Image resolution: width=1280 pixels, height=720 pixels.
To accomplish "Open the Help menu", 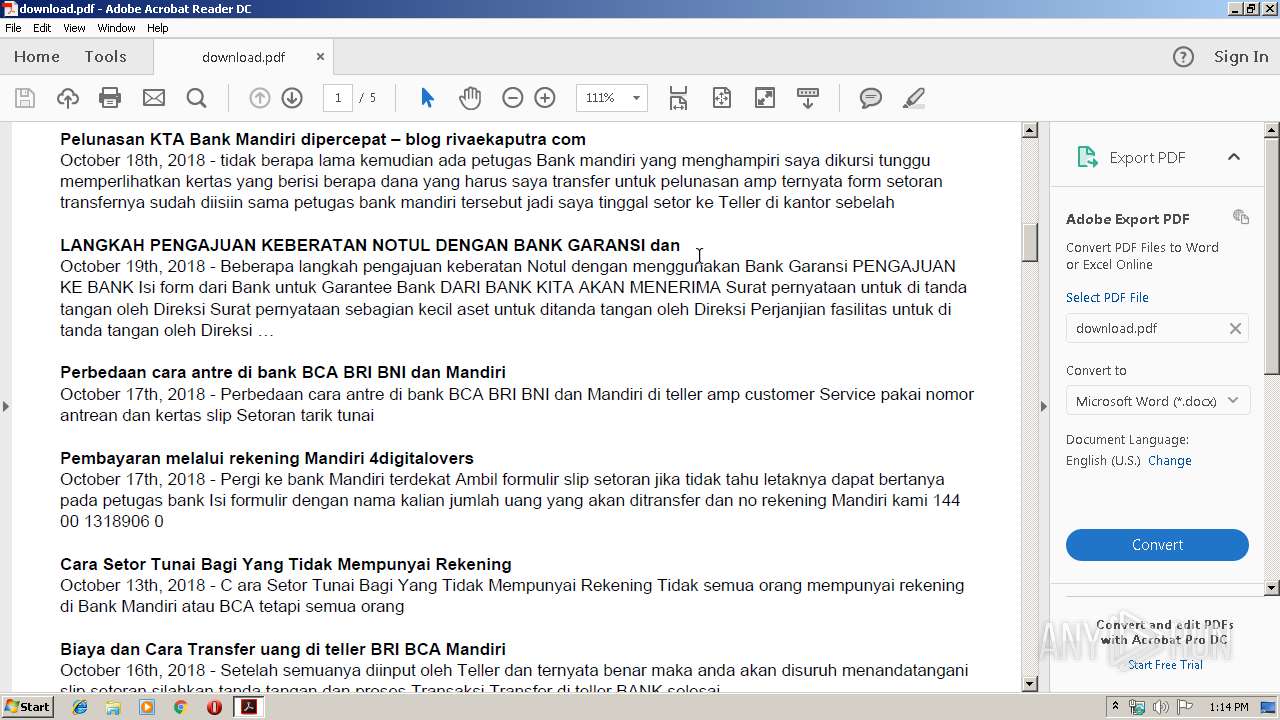I will pos(158,28).
